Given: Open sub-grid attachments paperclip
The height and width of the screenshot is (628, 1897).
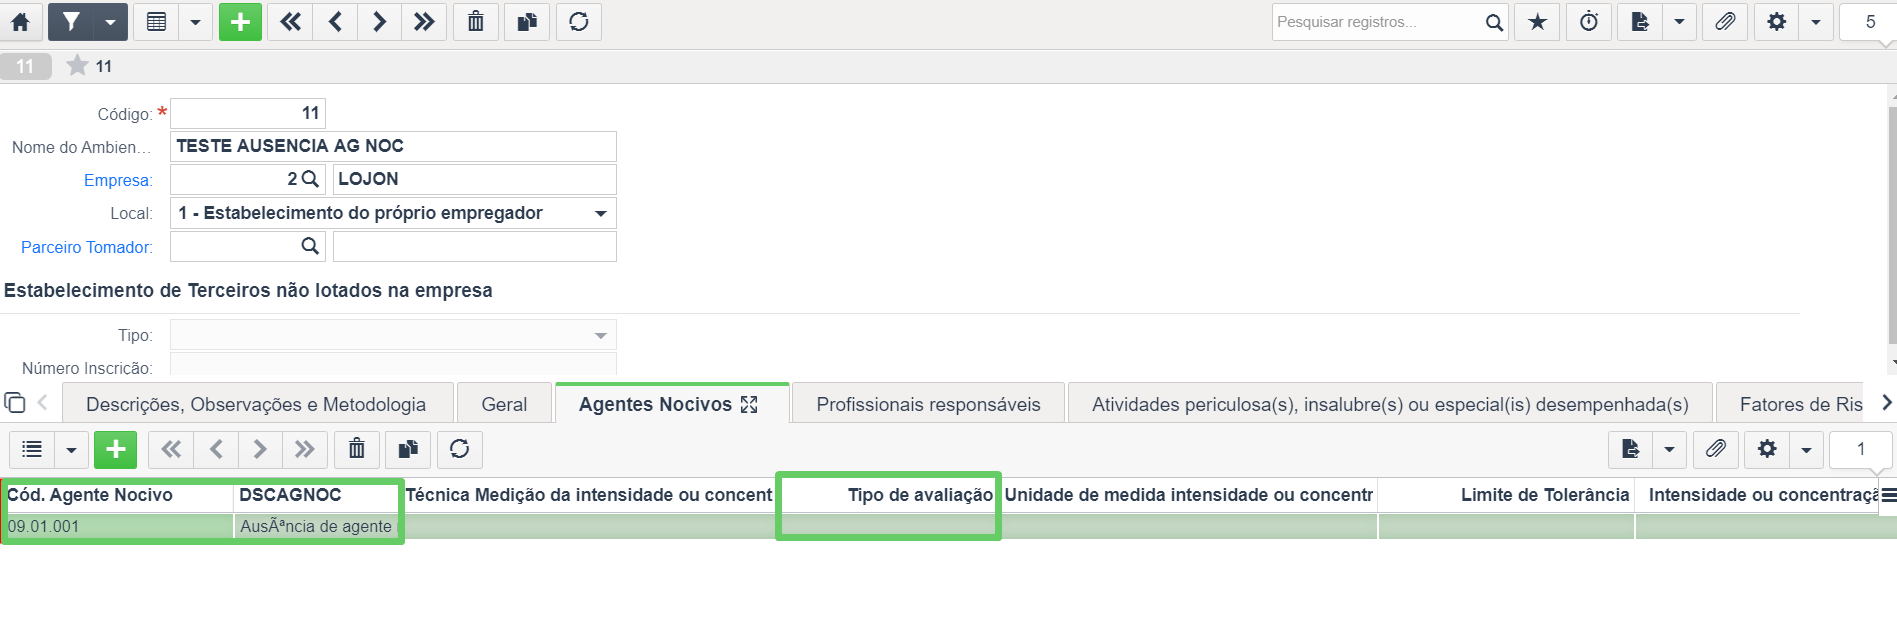Looking at the screenshot, I should [x=1716, y=449].
